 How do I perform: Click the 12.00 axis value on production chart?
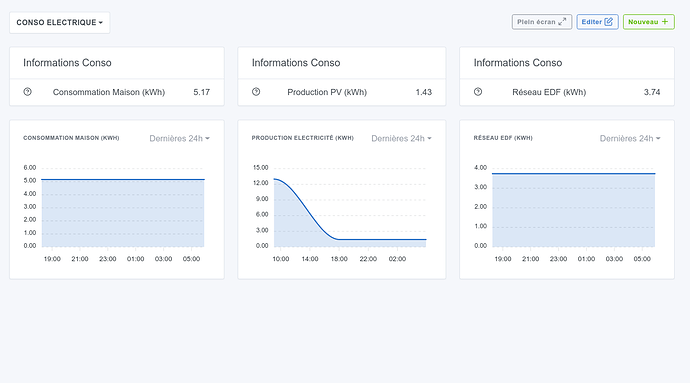[x=261, y=183]
